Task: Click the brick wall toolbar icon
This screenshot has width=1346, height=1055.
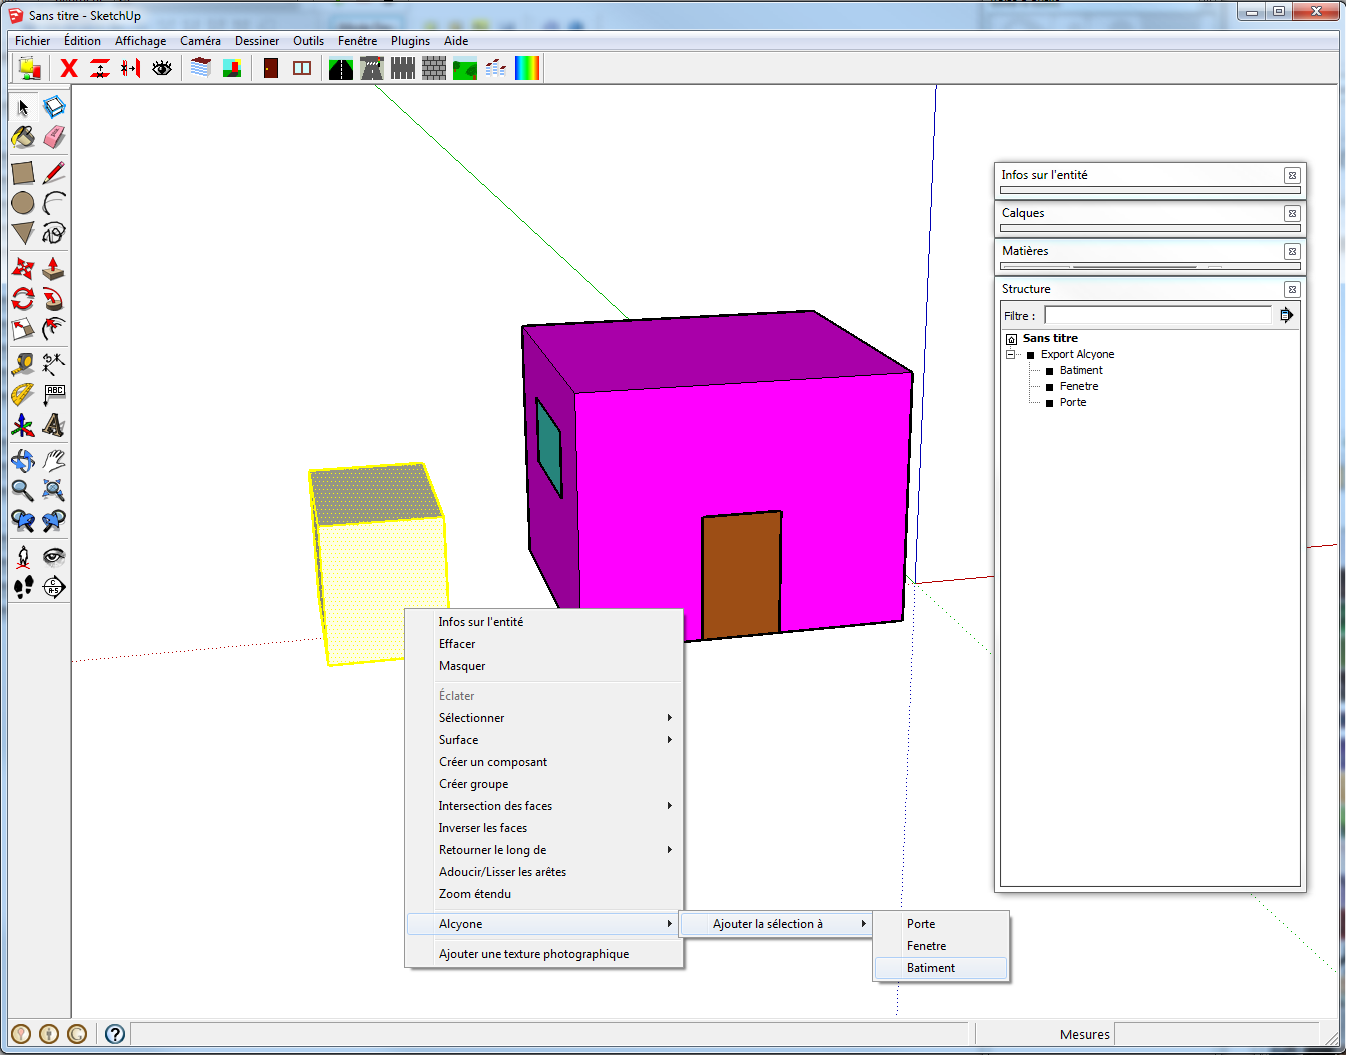Action: tap(434, 68)
